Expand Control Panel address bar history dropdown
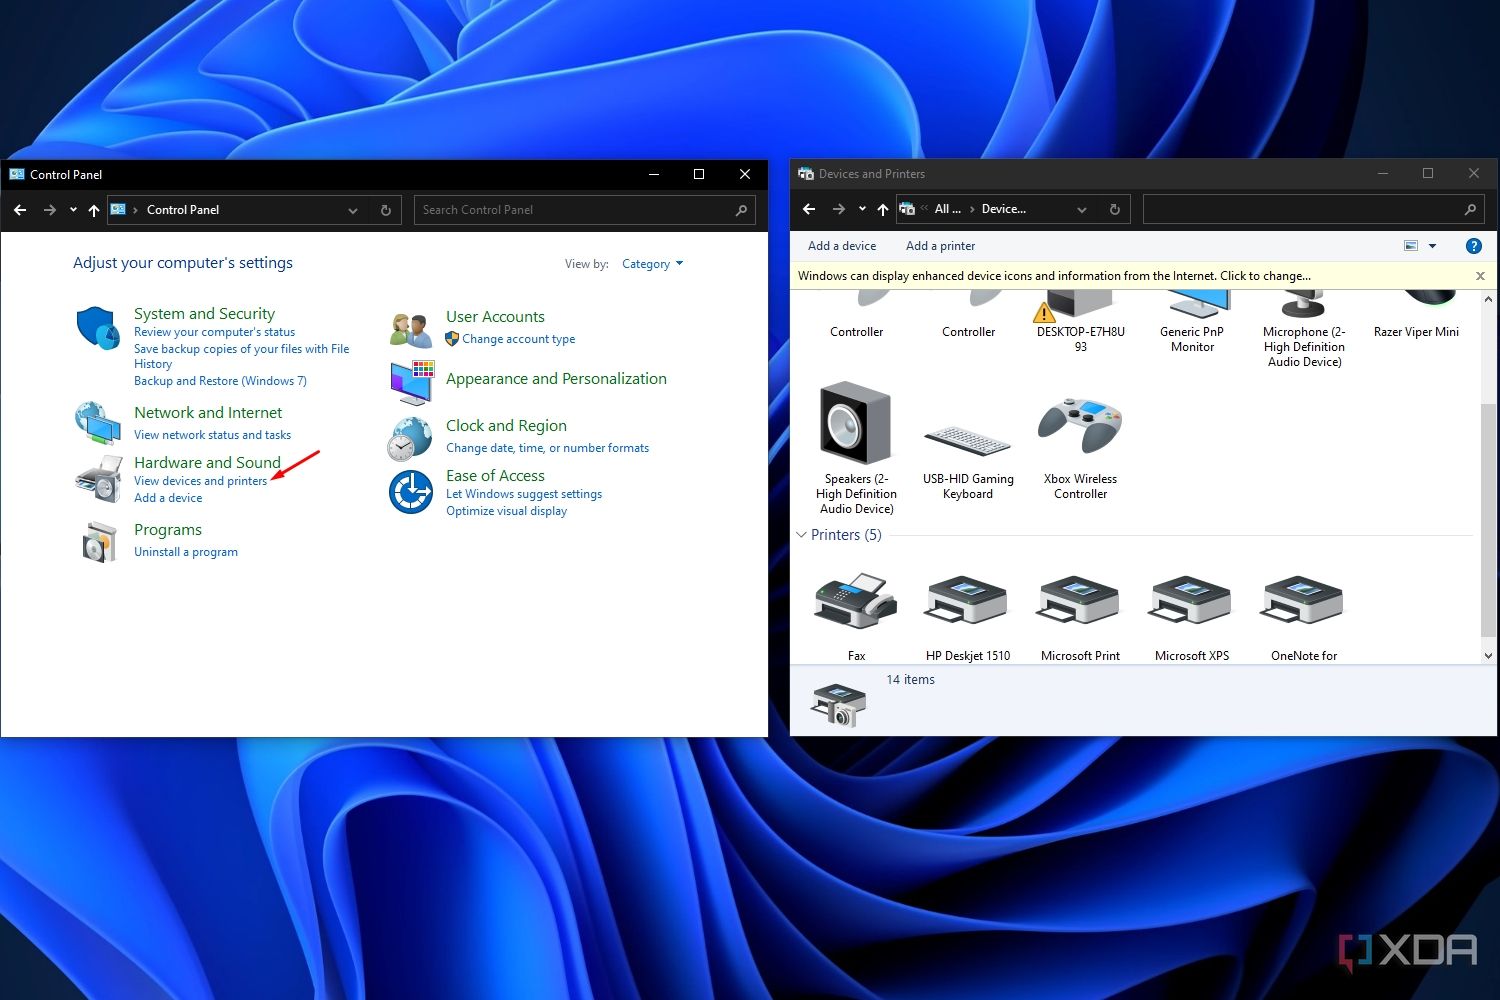This screenshot has height=1000, width=1500. pos(352,210)
